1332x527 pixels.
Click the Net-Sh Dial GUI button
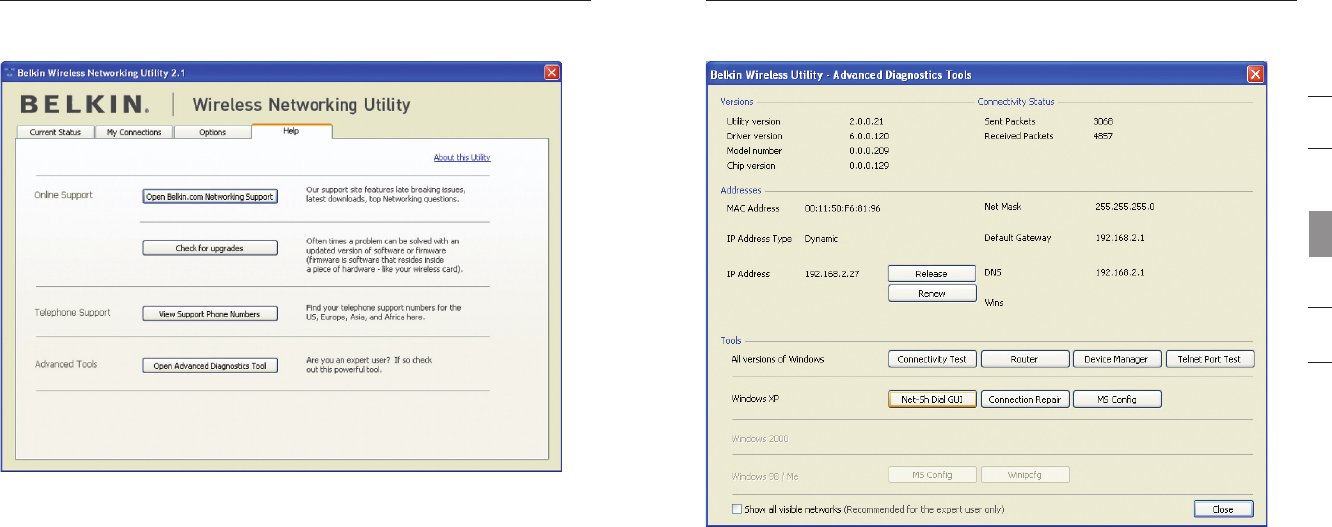tap(932, 399)
